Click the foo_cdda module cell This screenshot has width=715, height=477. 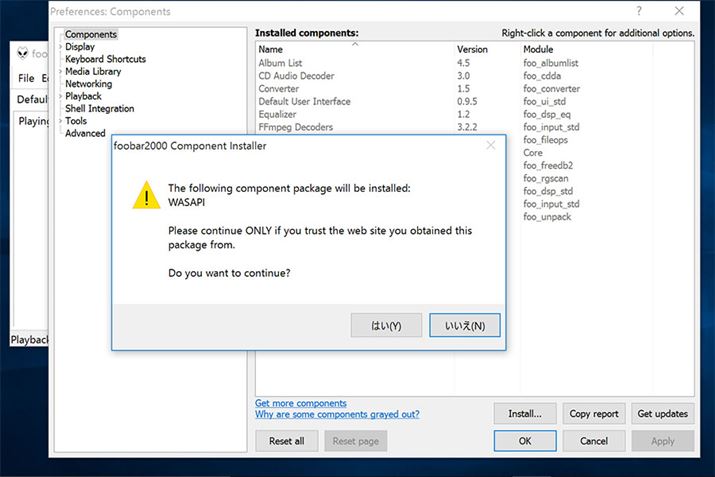pyautogui.click(x=542, y=76)
